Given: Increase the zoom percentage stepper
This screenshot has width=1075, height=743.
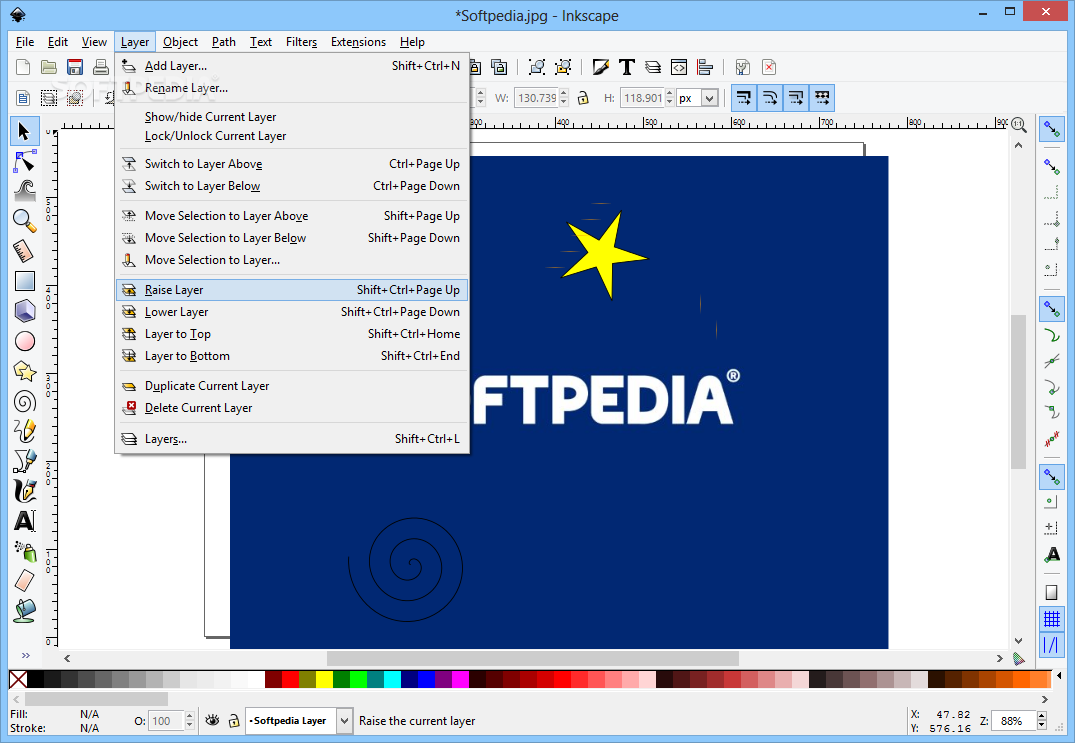Looking at the screenshot, I should click(1042, 716).
